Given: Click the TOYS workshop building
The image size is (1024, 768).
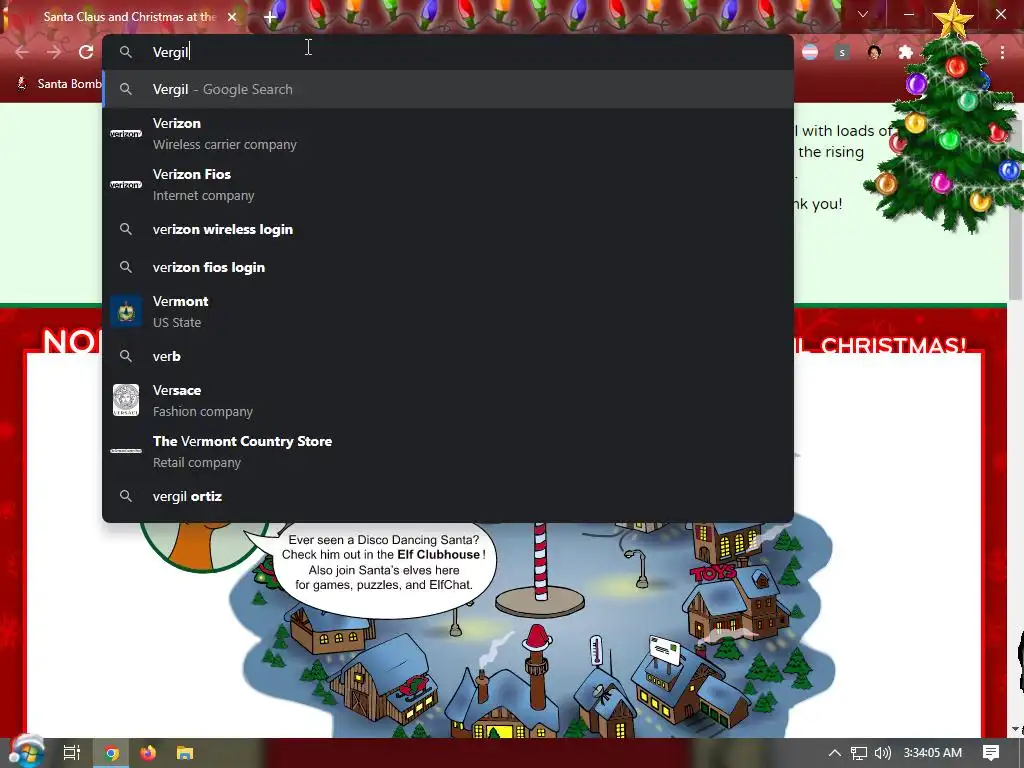Looking at the screenshot, I should (x=737, y=602).
